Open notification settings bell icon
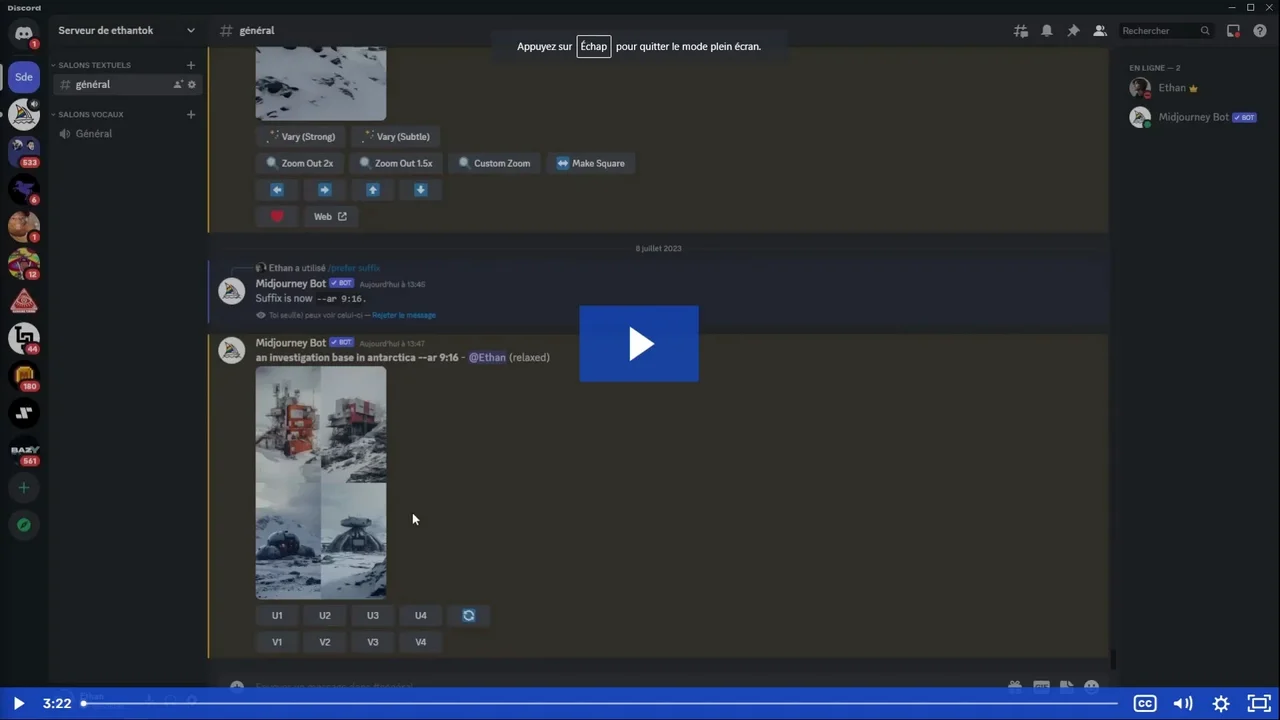 point(1047,31)
